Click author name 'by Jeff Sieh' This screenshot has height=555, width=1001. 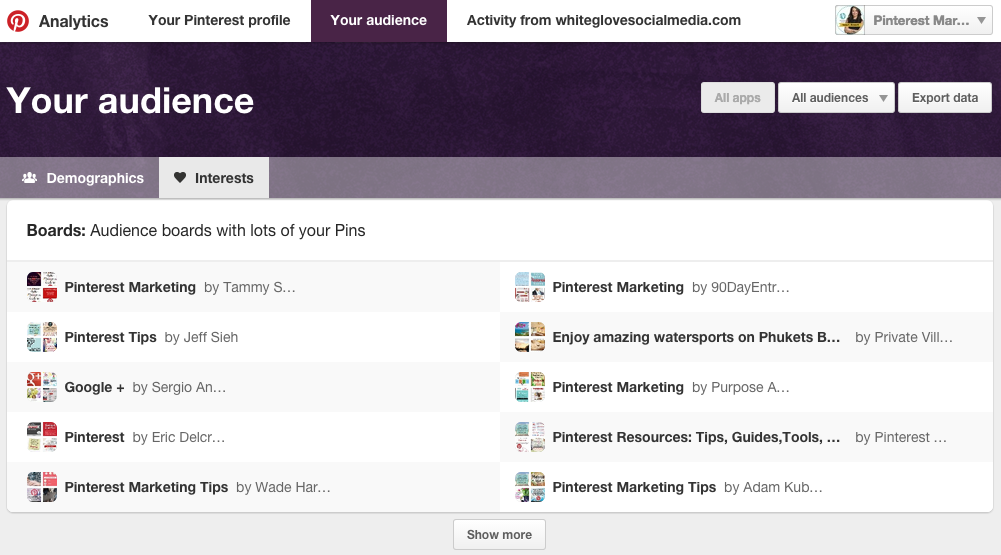[201, 337]
